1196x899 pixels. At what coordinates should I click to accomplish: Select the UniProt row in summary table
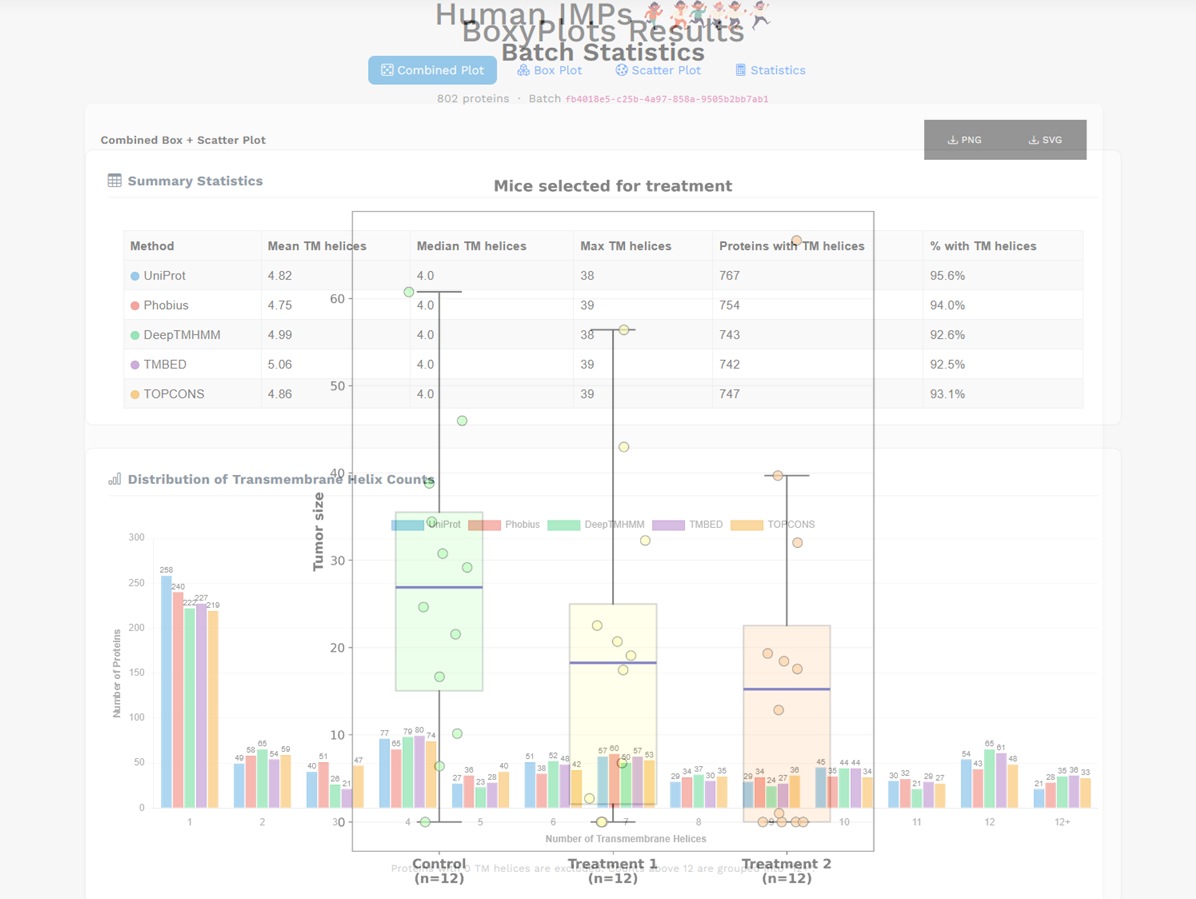pyautogui.click(x=164, y=275)
